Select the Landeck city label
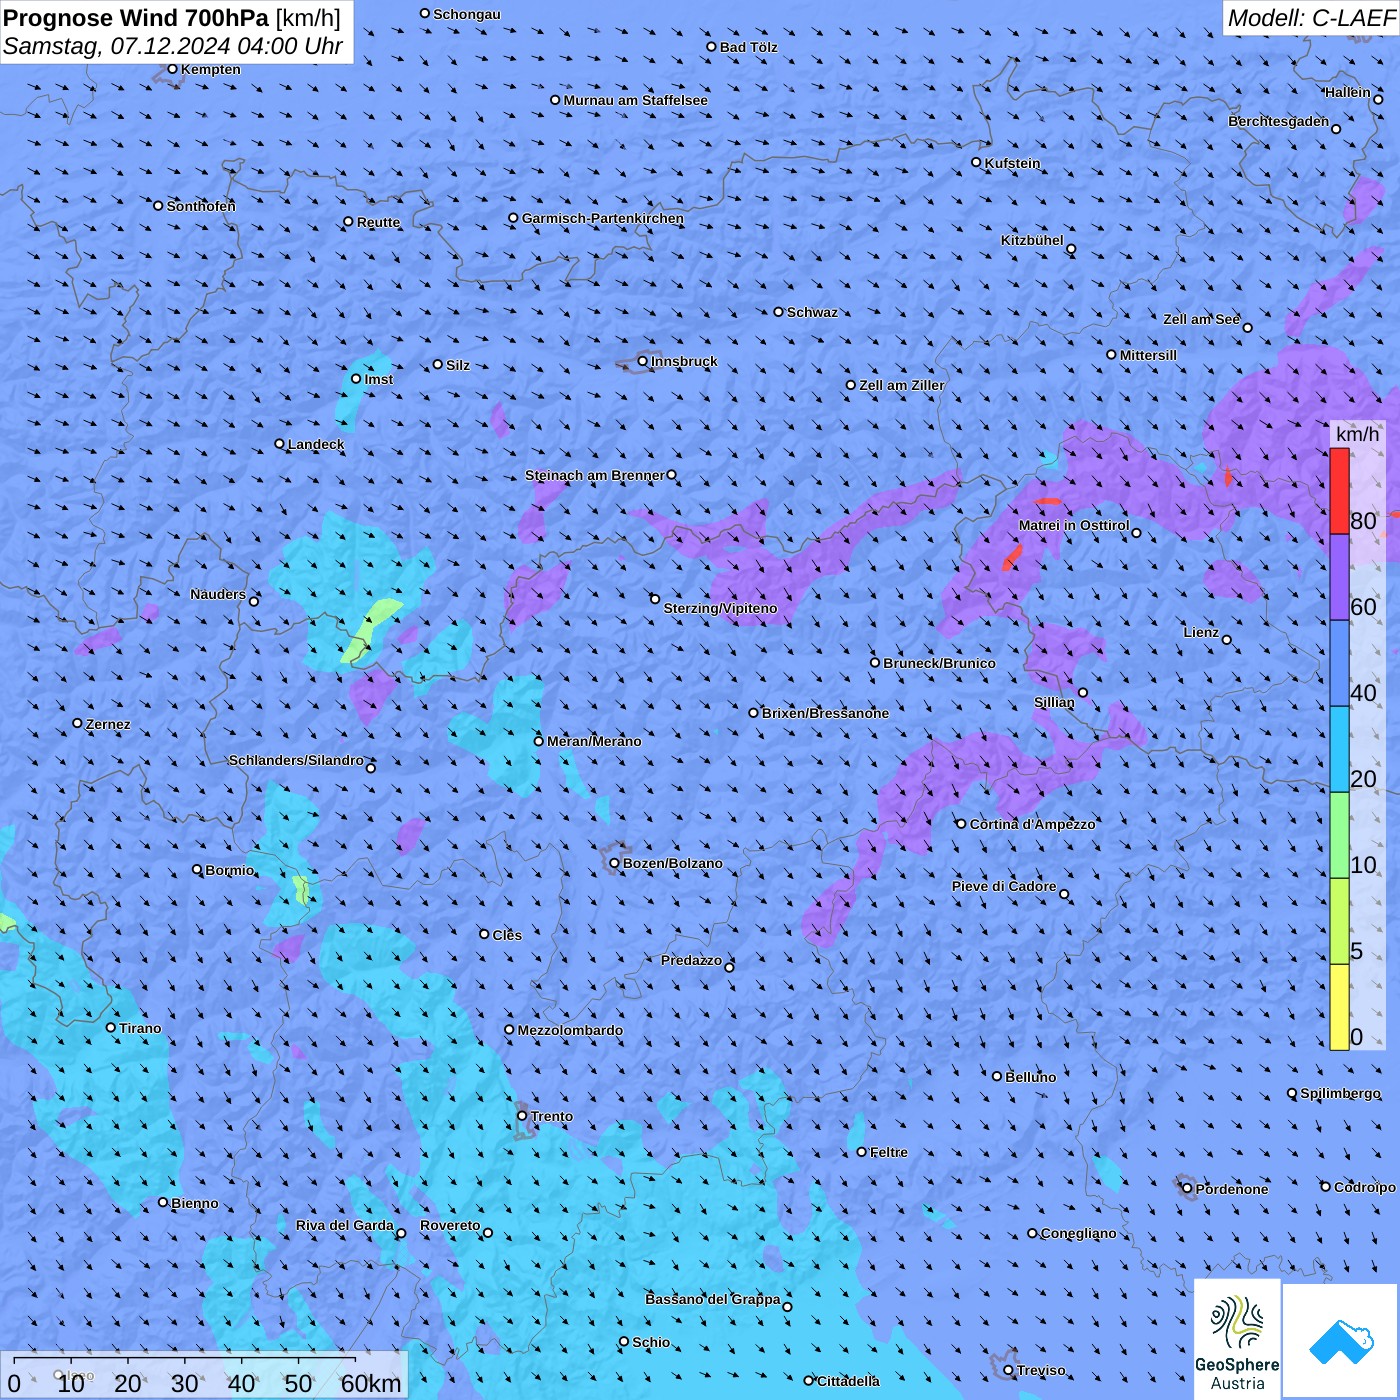 pyautogui.click(x=316, y=444)
